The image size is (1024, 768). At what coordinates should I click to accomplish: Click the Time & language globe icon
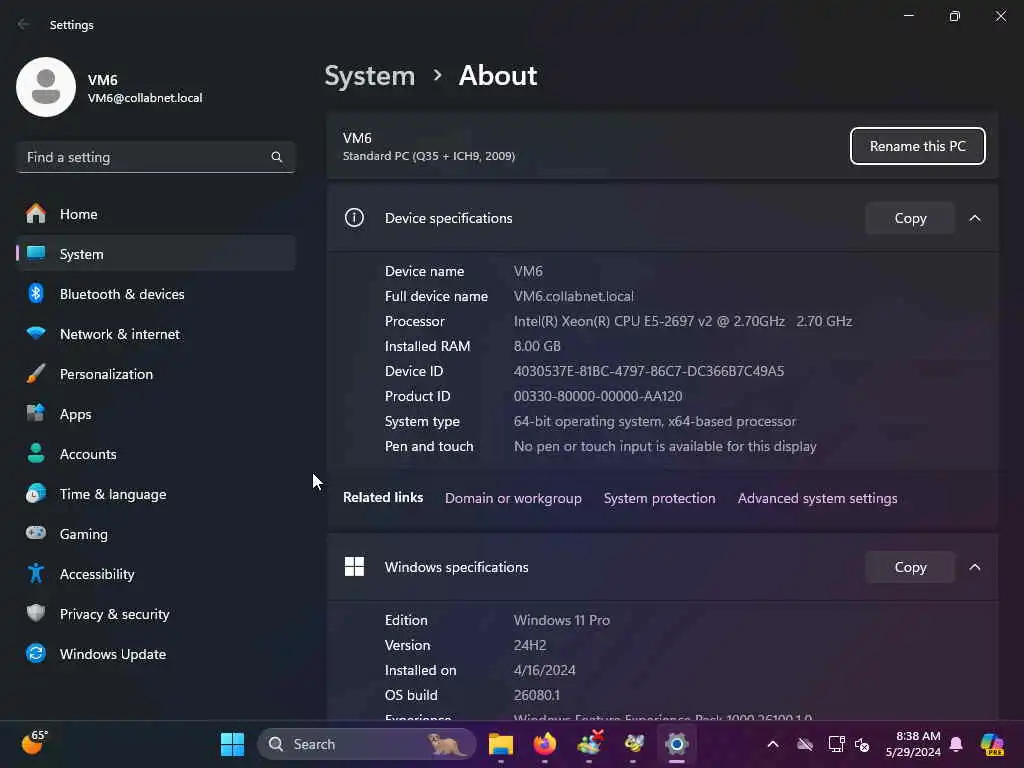click(x=36, y=493)
